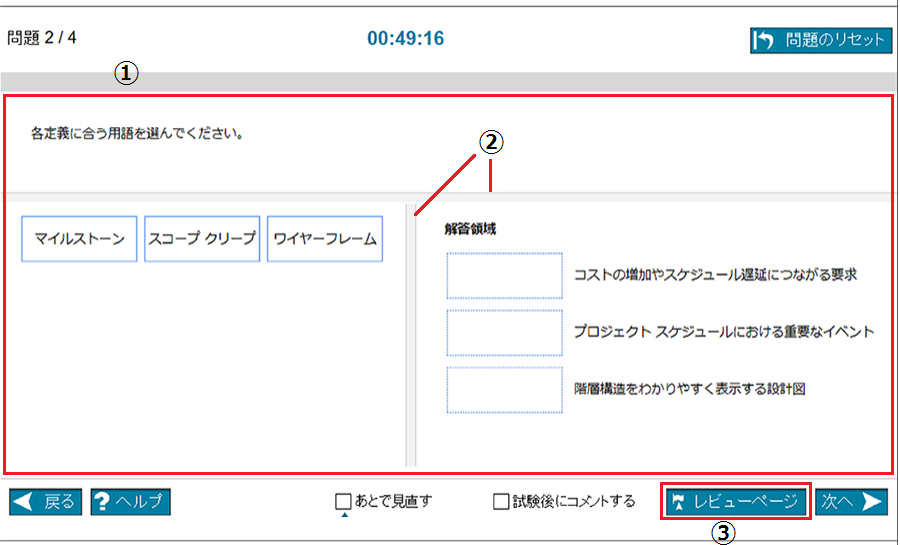
Task: Click the 00:49:16 countdown timer
Action: 405,39
